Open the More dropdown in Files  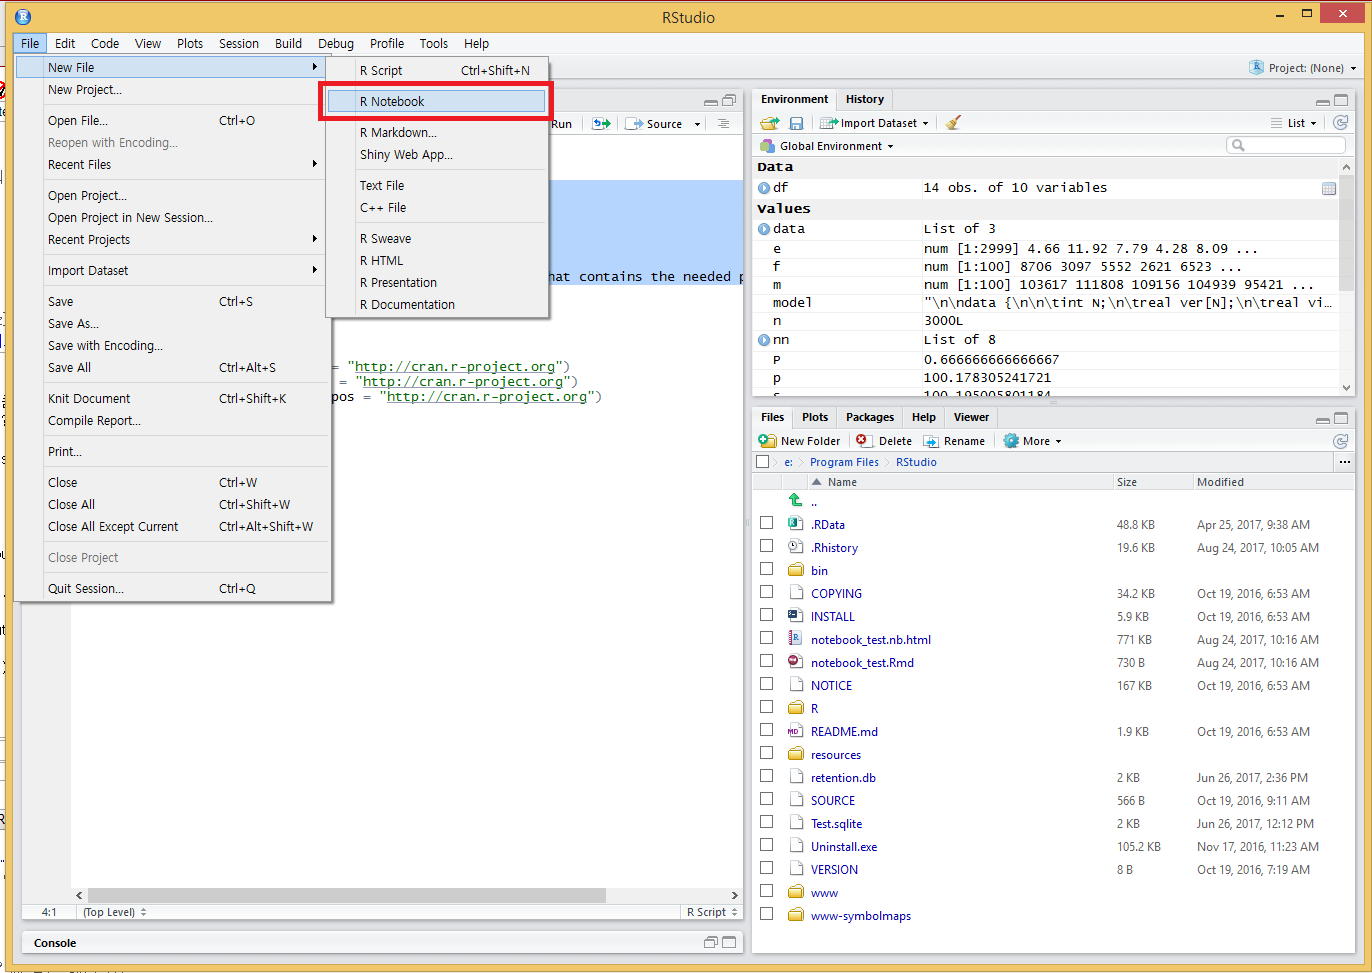(1033, 441)
